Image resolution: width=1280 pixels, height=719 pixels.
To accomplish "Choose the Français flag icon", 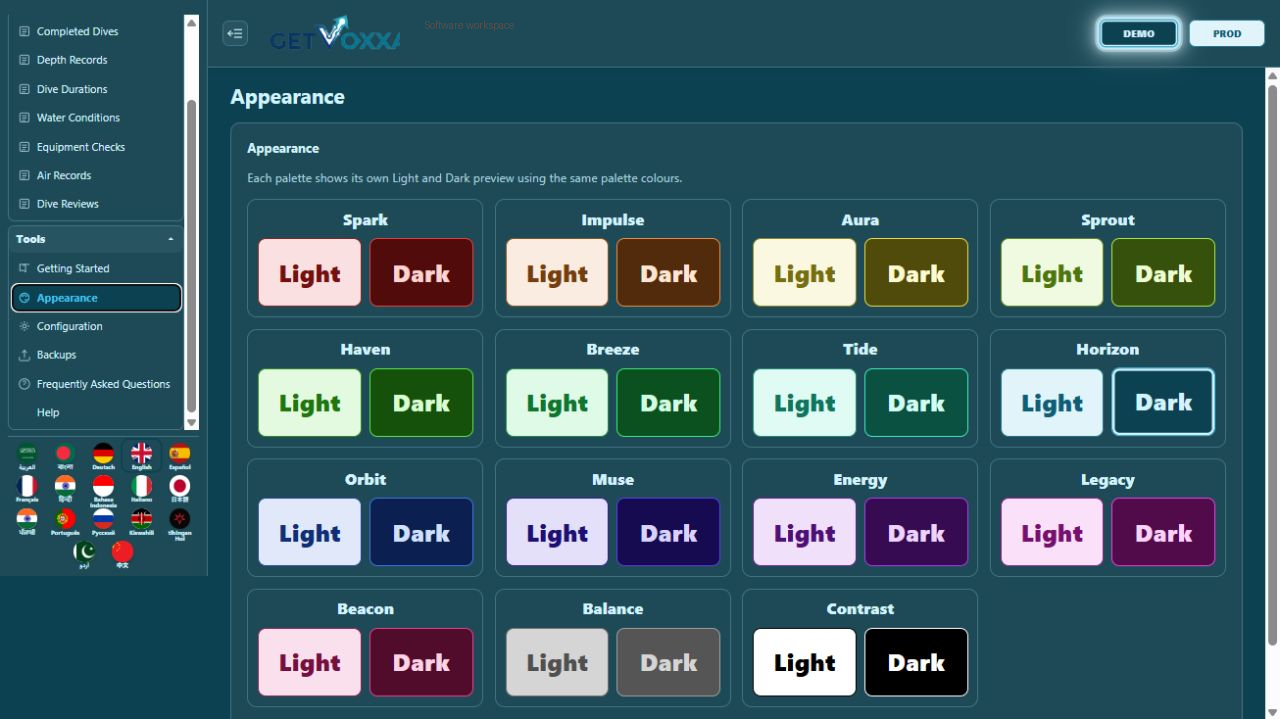I will [27, 489].
